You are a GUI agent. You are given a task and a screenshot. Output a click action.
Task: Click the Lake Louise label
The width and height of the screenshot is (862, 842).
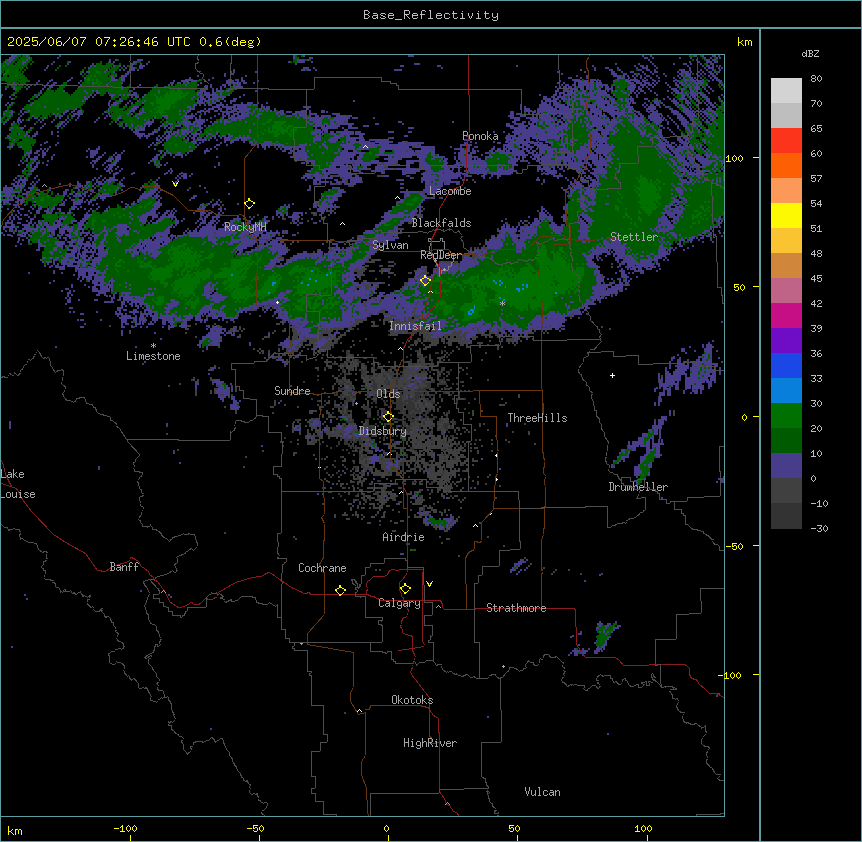(x=18, y=484)
